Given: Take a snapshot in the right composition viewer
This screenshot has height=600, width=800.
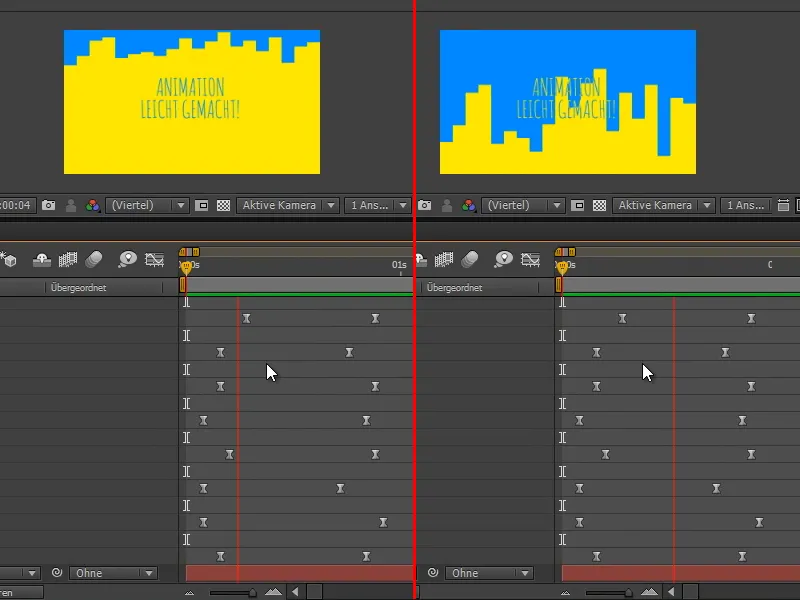Looking at the screenshot, I should pyautogui.click(x=424, y=205).
